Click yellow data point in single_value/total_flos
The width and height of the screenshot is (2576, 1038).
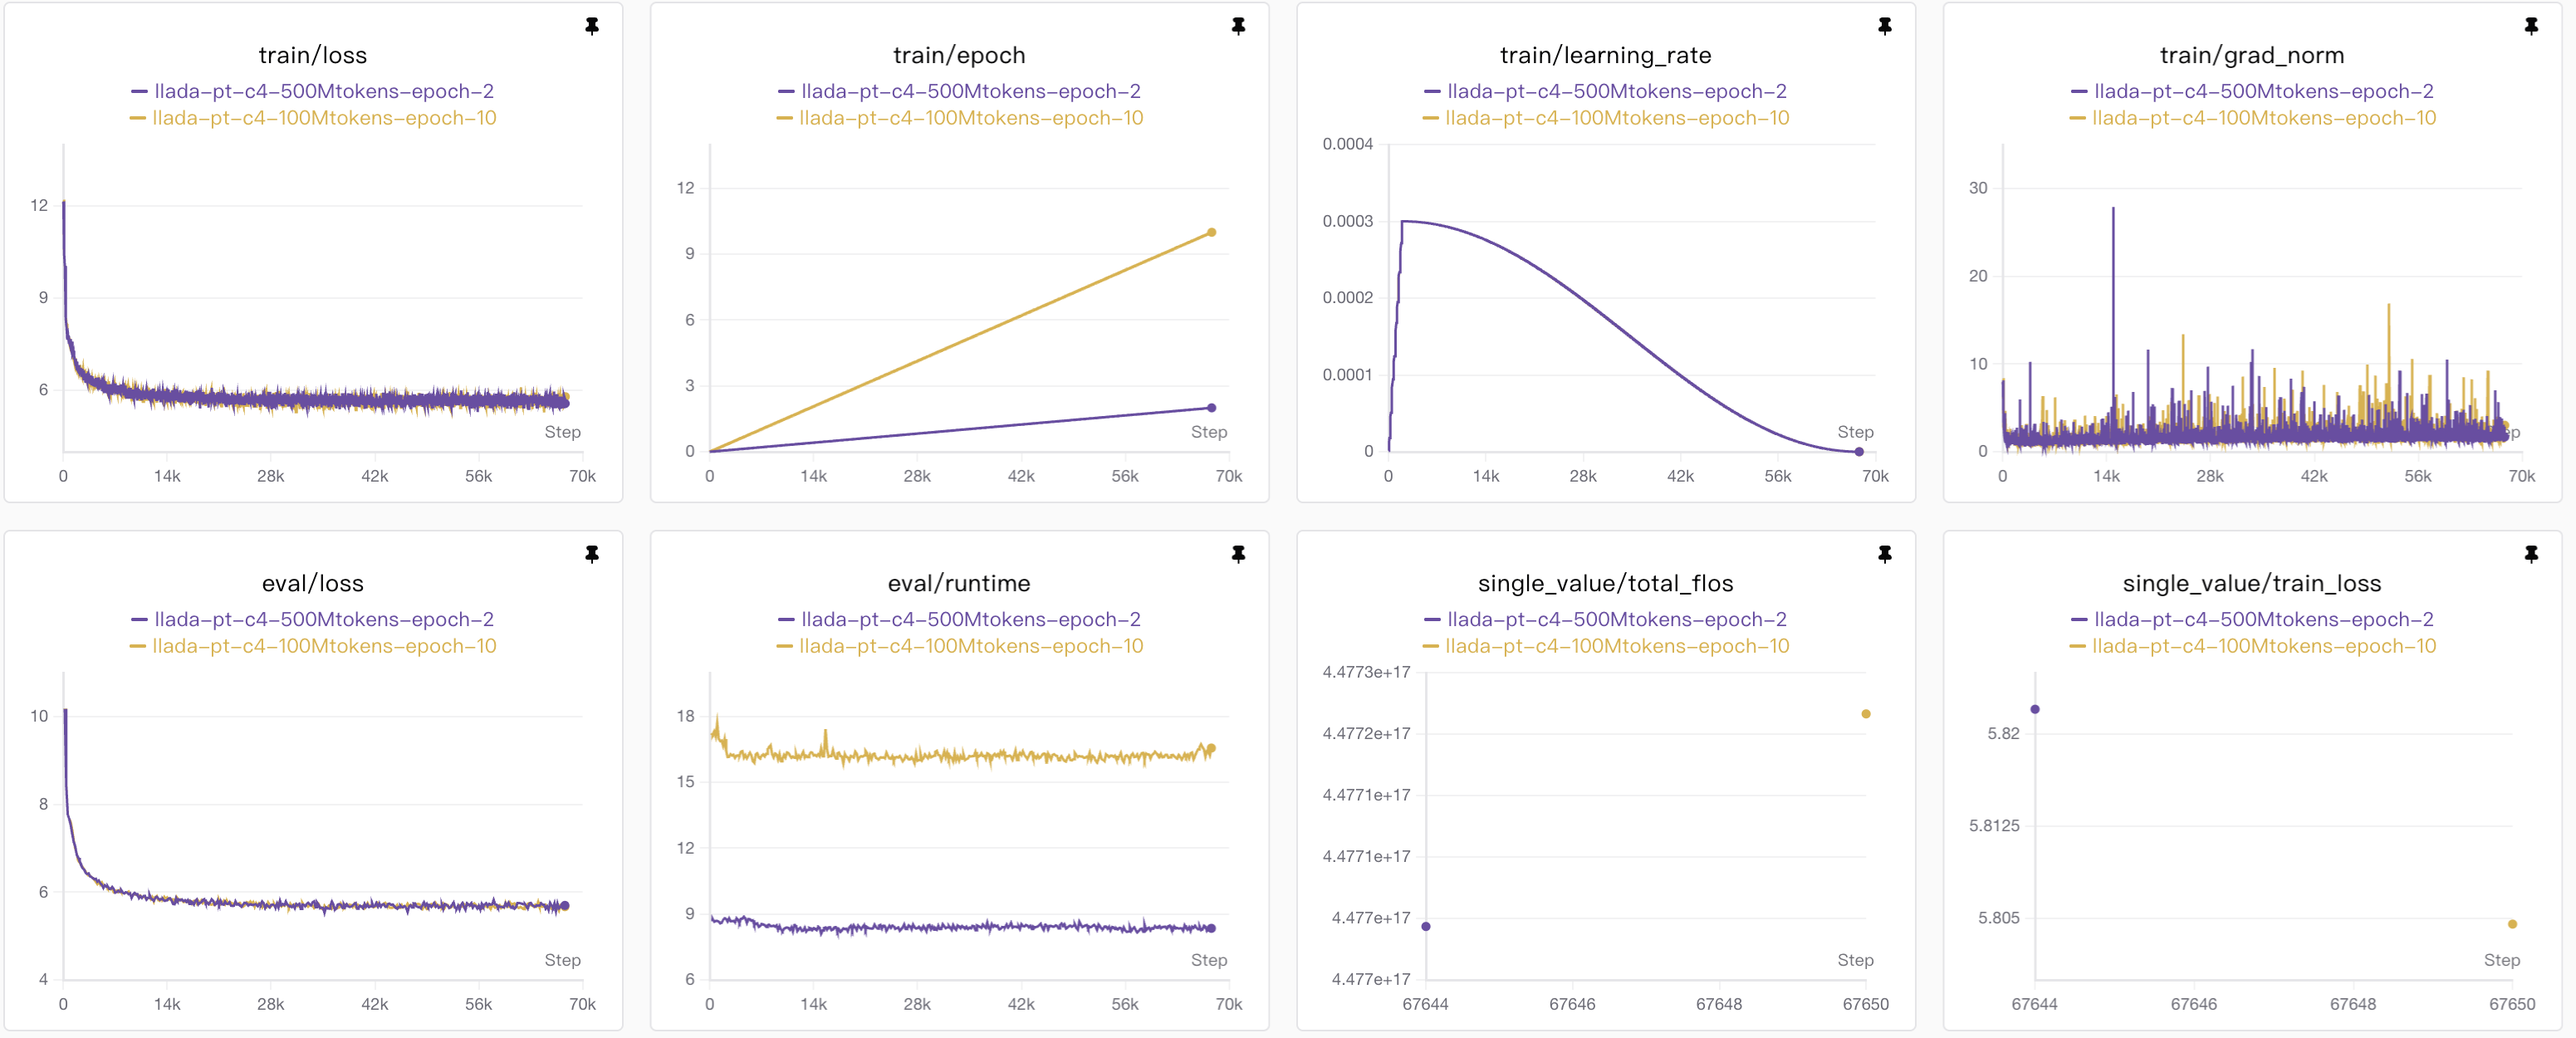1866,714
